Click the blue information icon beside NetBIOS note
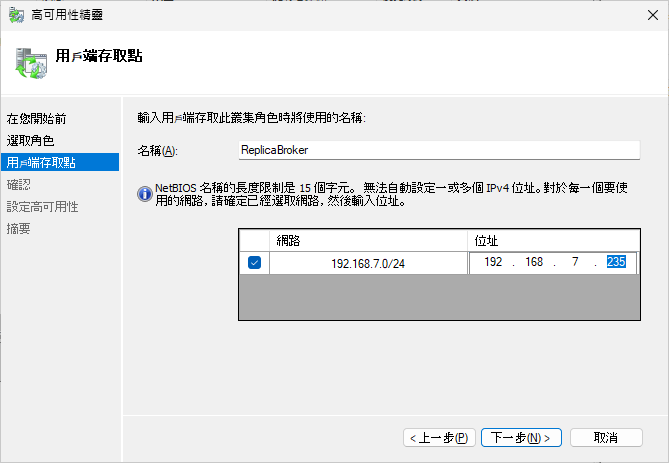Image resolution: width=669 pixels, height=463 pixels. pos(145,193)
